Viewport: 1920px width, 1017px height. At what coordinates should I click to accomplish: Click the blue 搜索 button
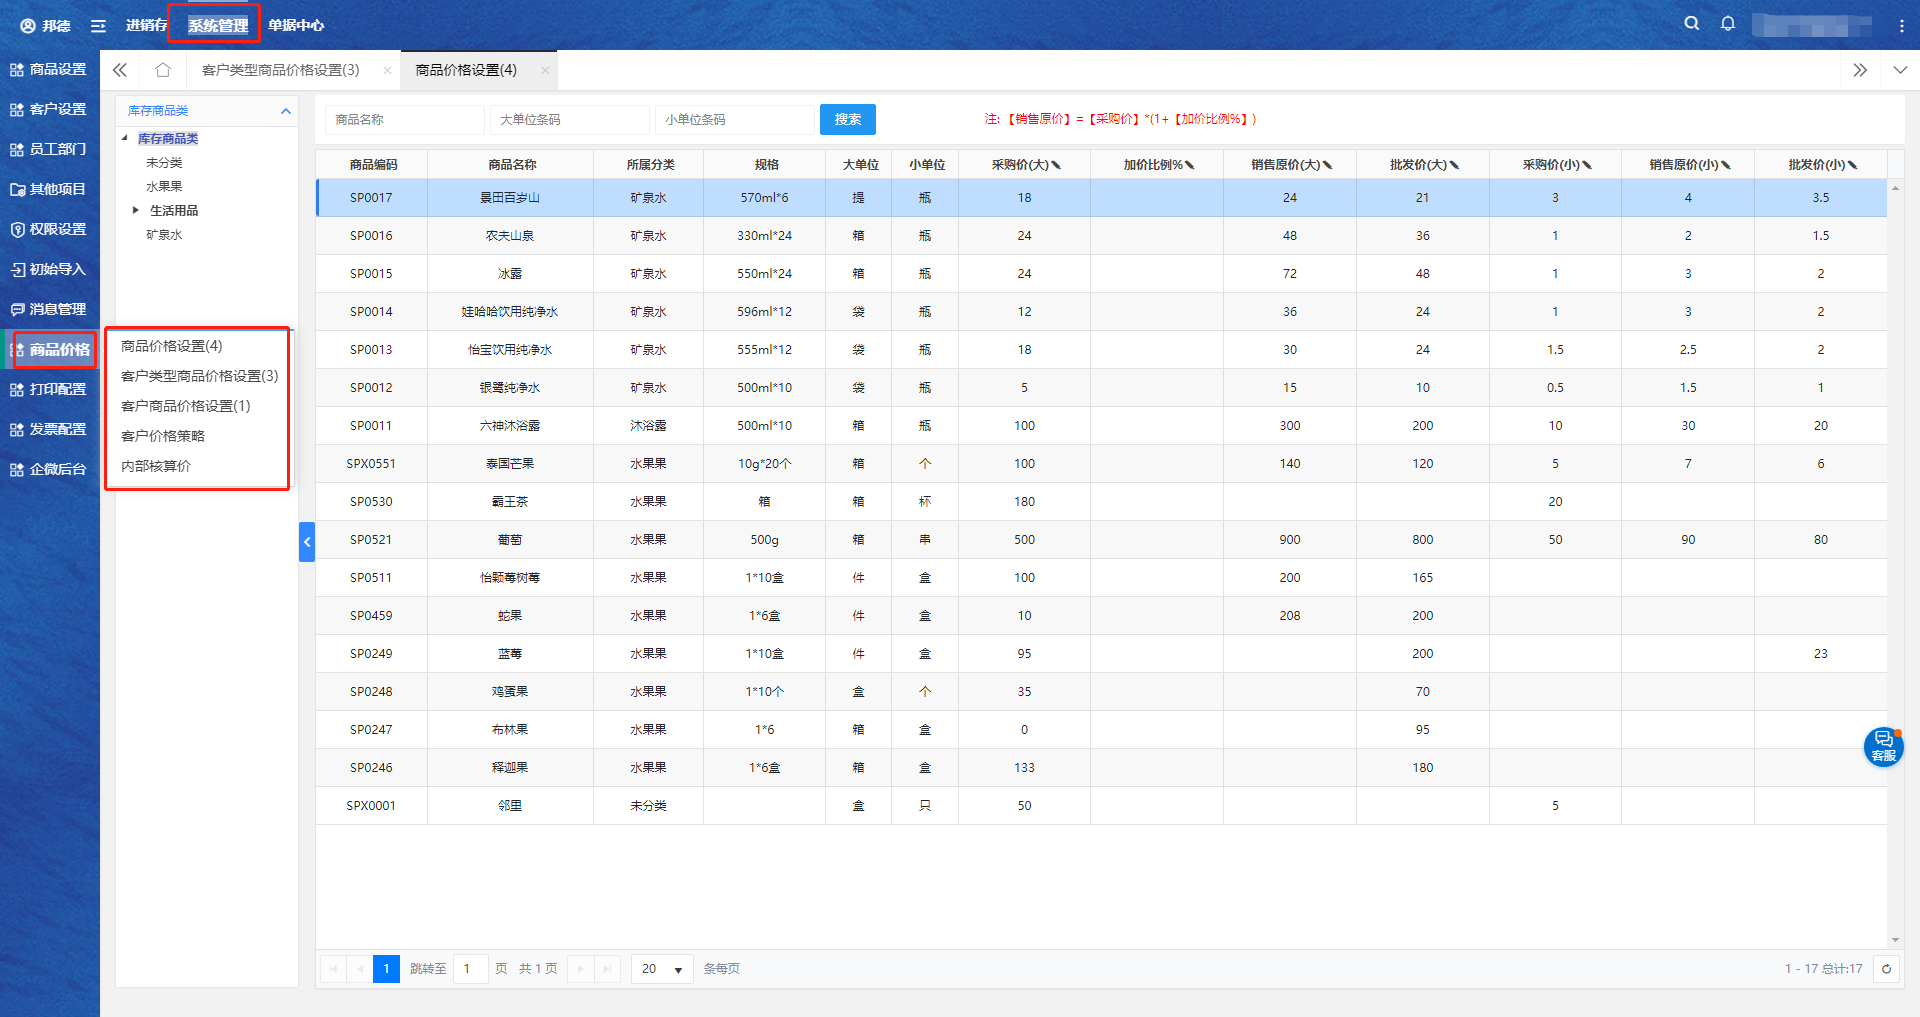click(848, 119)
